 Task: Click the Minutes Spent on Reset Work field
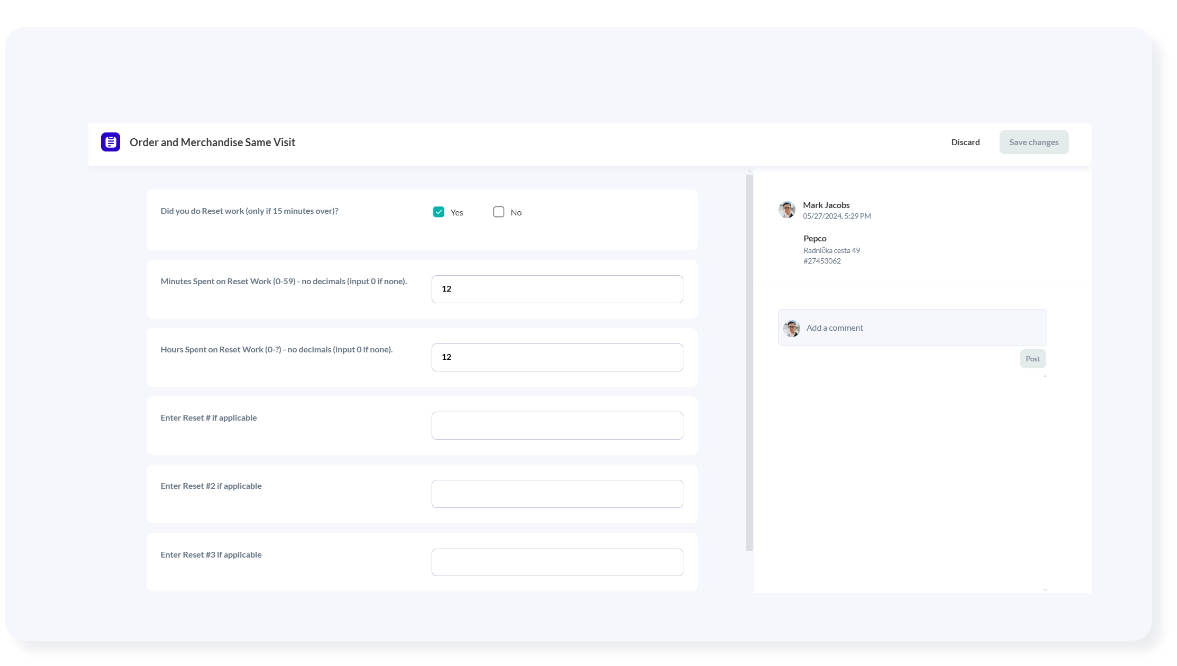point(557,289)
